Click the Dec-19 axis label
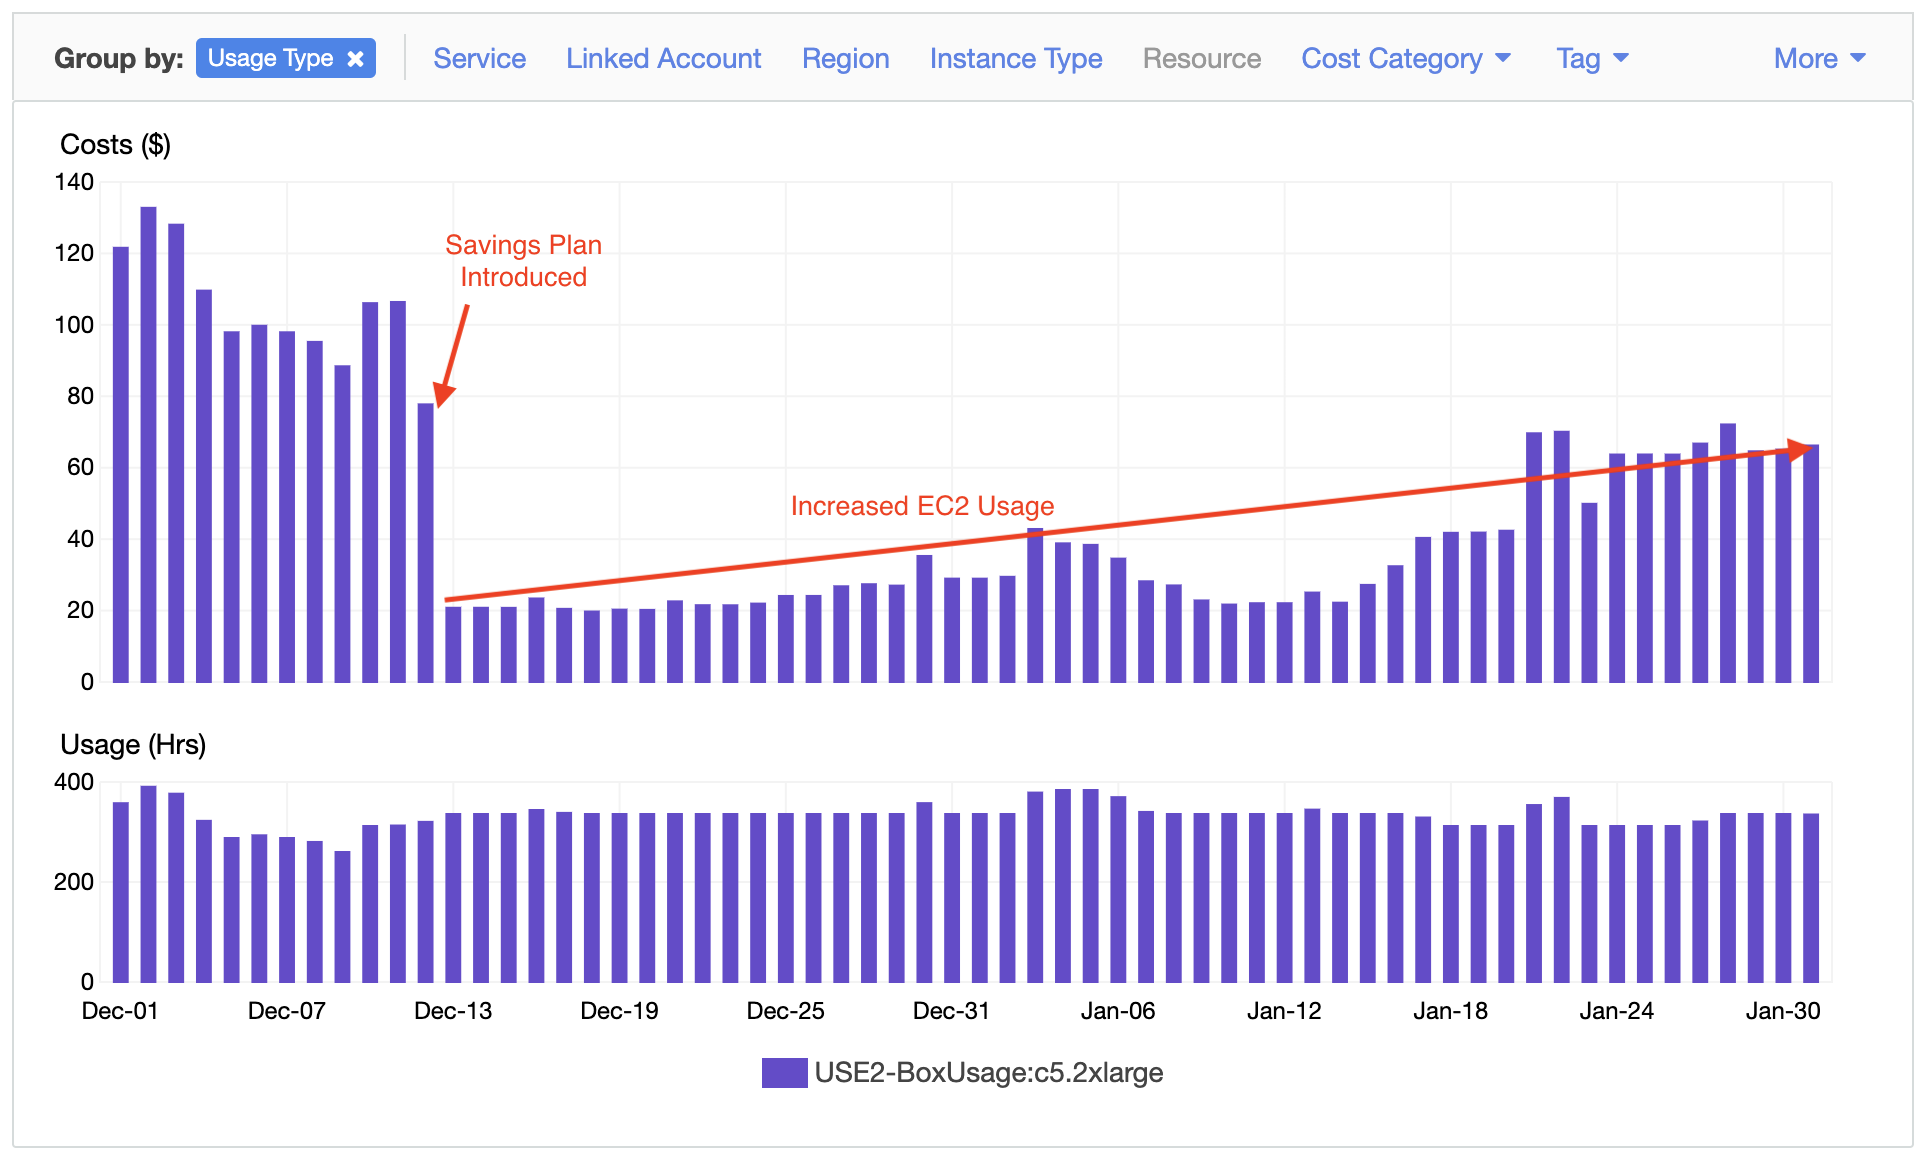This screenshot has height=1168, width=1924. pos(619,1011)
